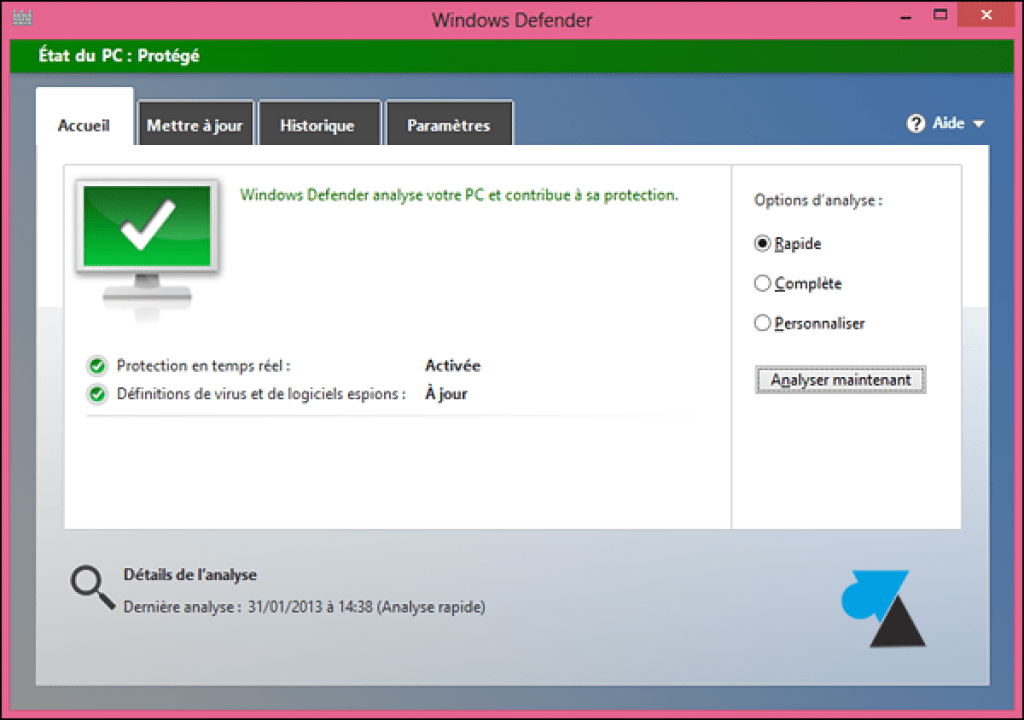Viewport: 1024px width, 720px height.
Task: Click the green check beside Définitions de virus
Action: 97,394
